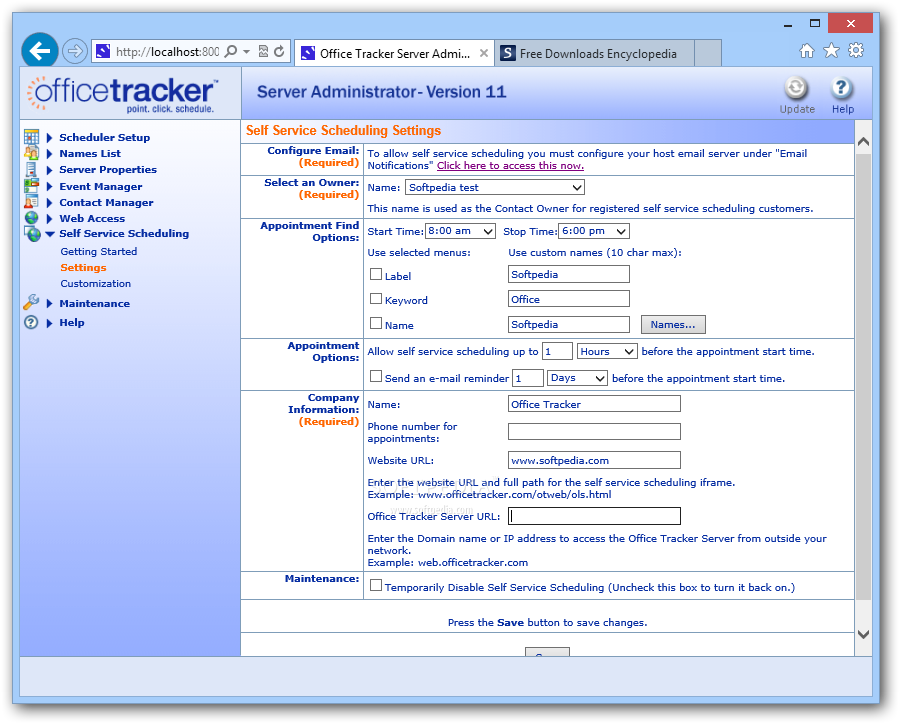This screenshot has width=900, height=724.
Task: Open the Settings sidebar item
Action: [x=83, y=268]
